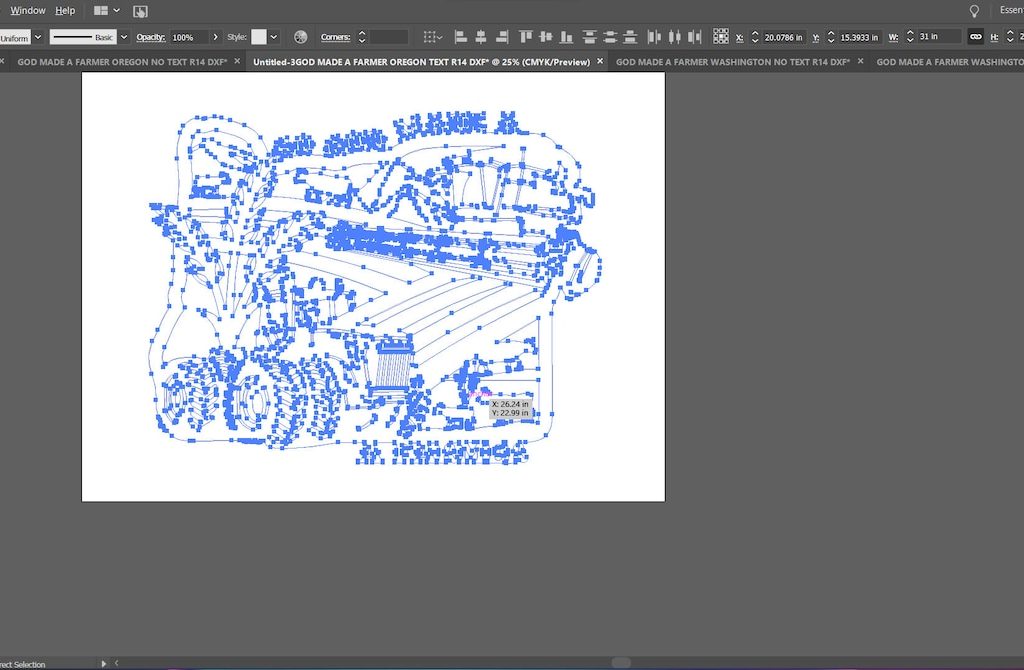Click the Discover lightbulb icon

(975, 10)
